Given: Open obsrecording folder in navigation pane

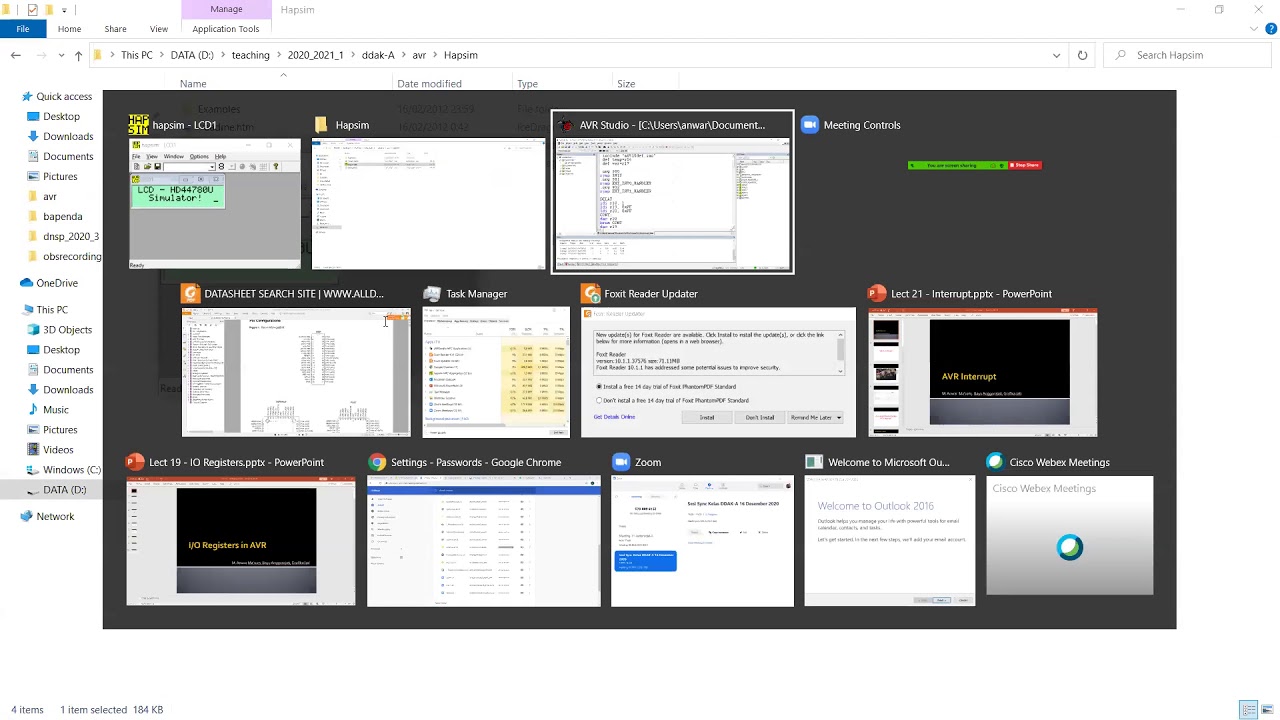Looking at the screenshot, I should [72, 257].
